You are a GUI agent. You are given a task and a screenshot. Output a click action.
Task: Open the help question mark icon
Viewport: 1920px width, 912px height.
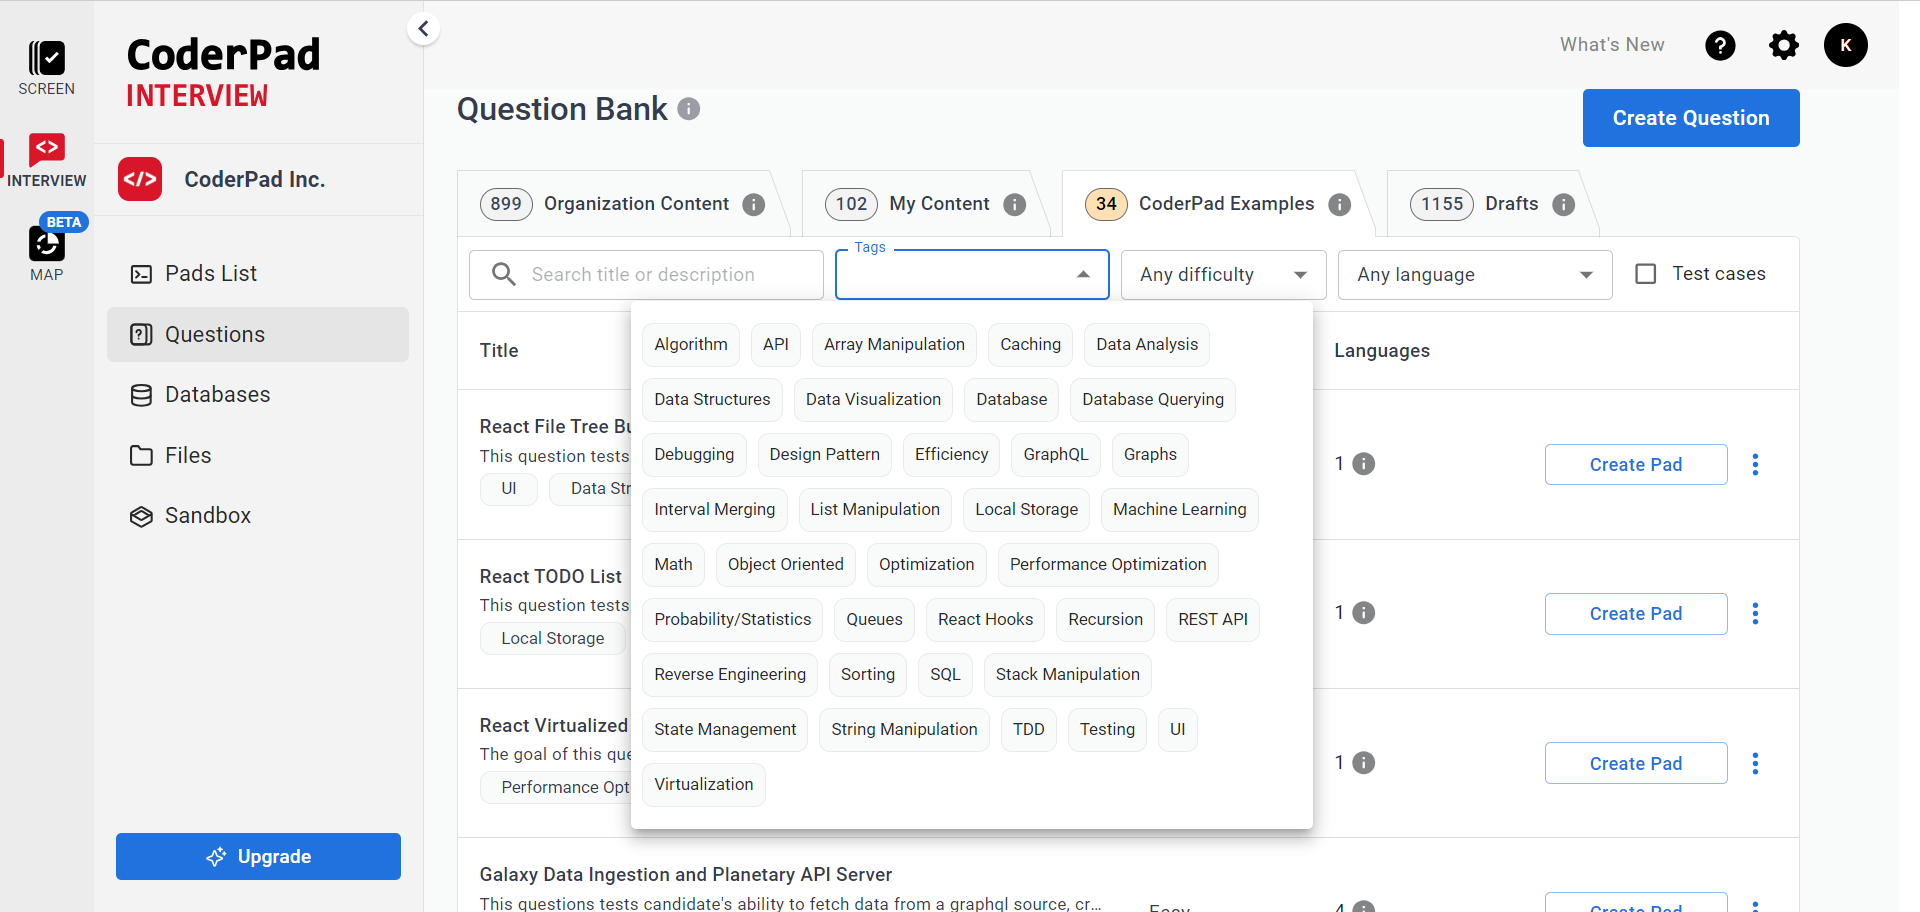(x=1720, y=45)
